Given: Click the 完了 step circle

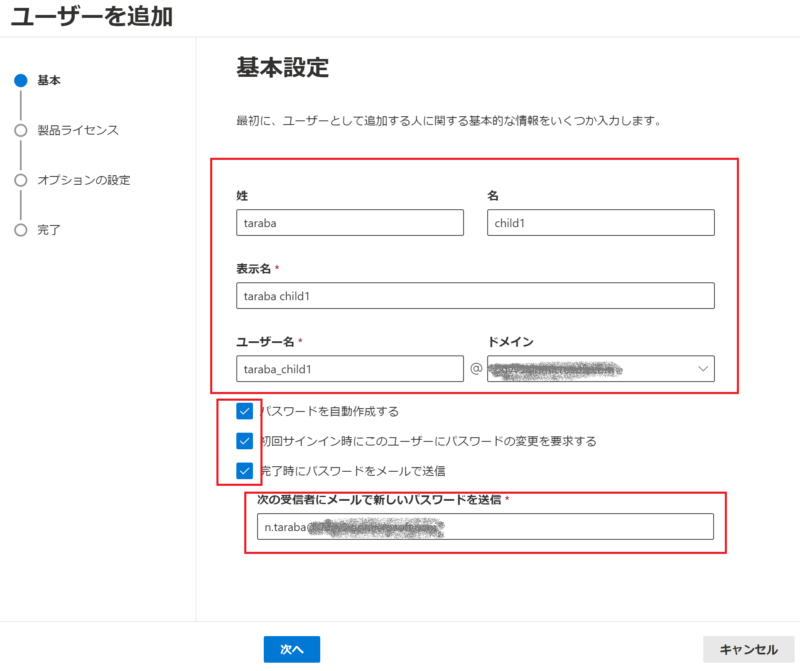Looking at the screenshot, I should 20,230.
